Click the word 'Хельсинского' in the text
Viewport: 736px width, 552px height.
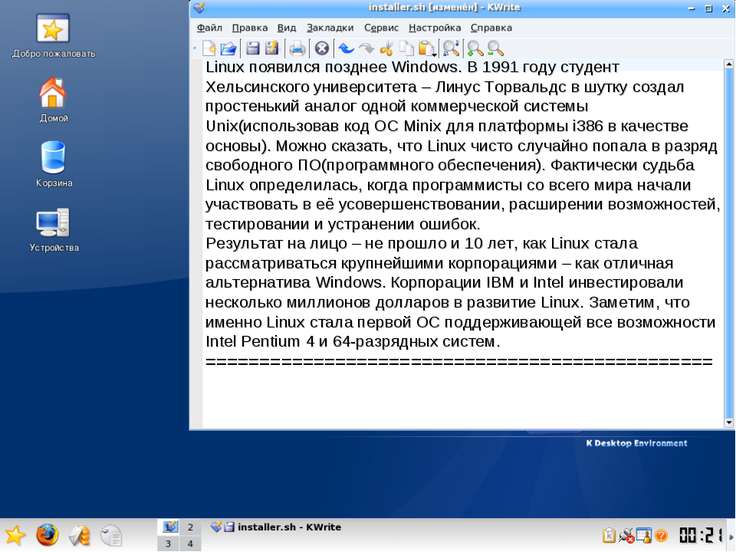[x=257, y=87]
